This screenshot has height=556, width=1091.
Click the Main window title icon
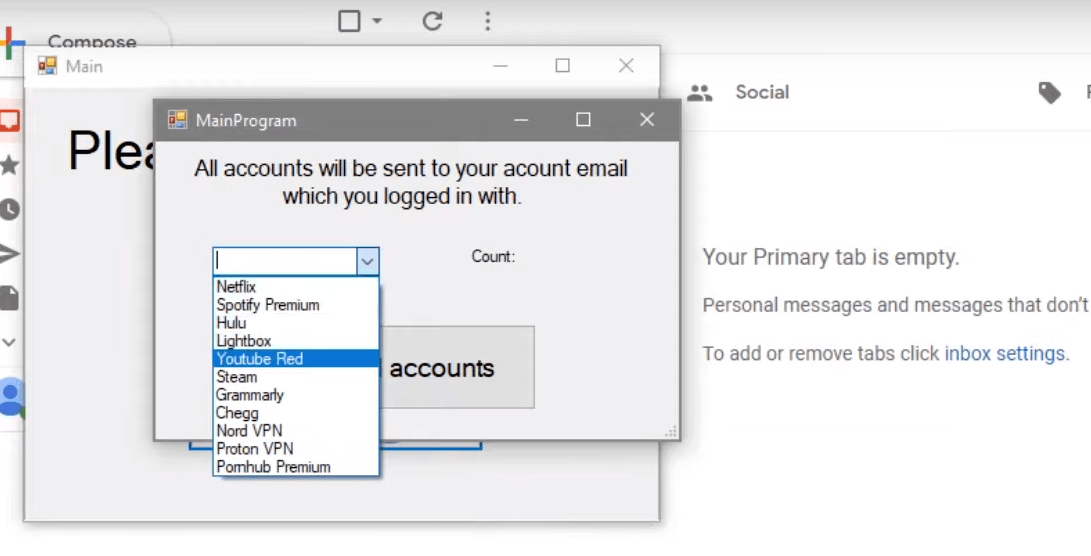(x=47, y=66)
